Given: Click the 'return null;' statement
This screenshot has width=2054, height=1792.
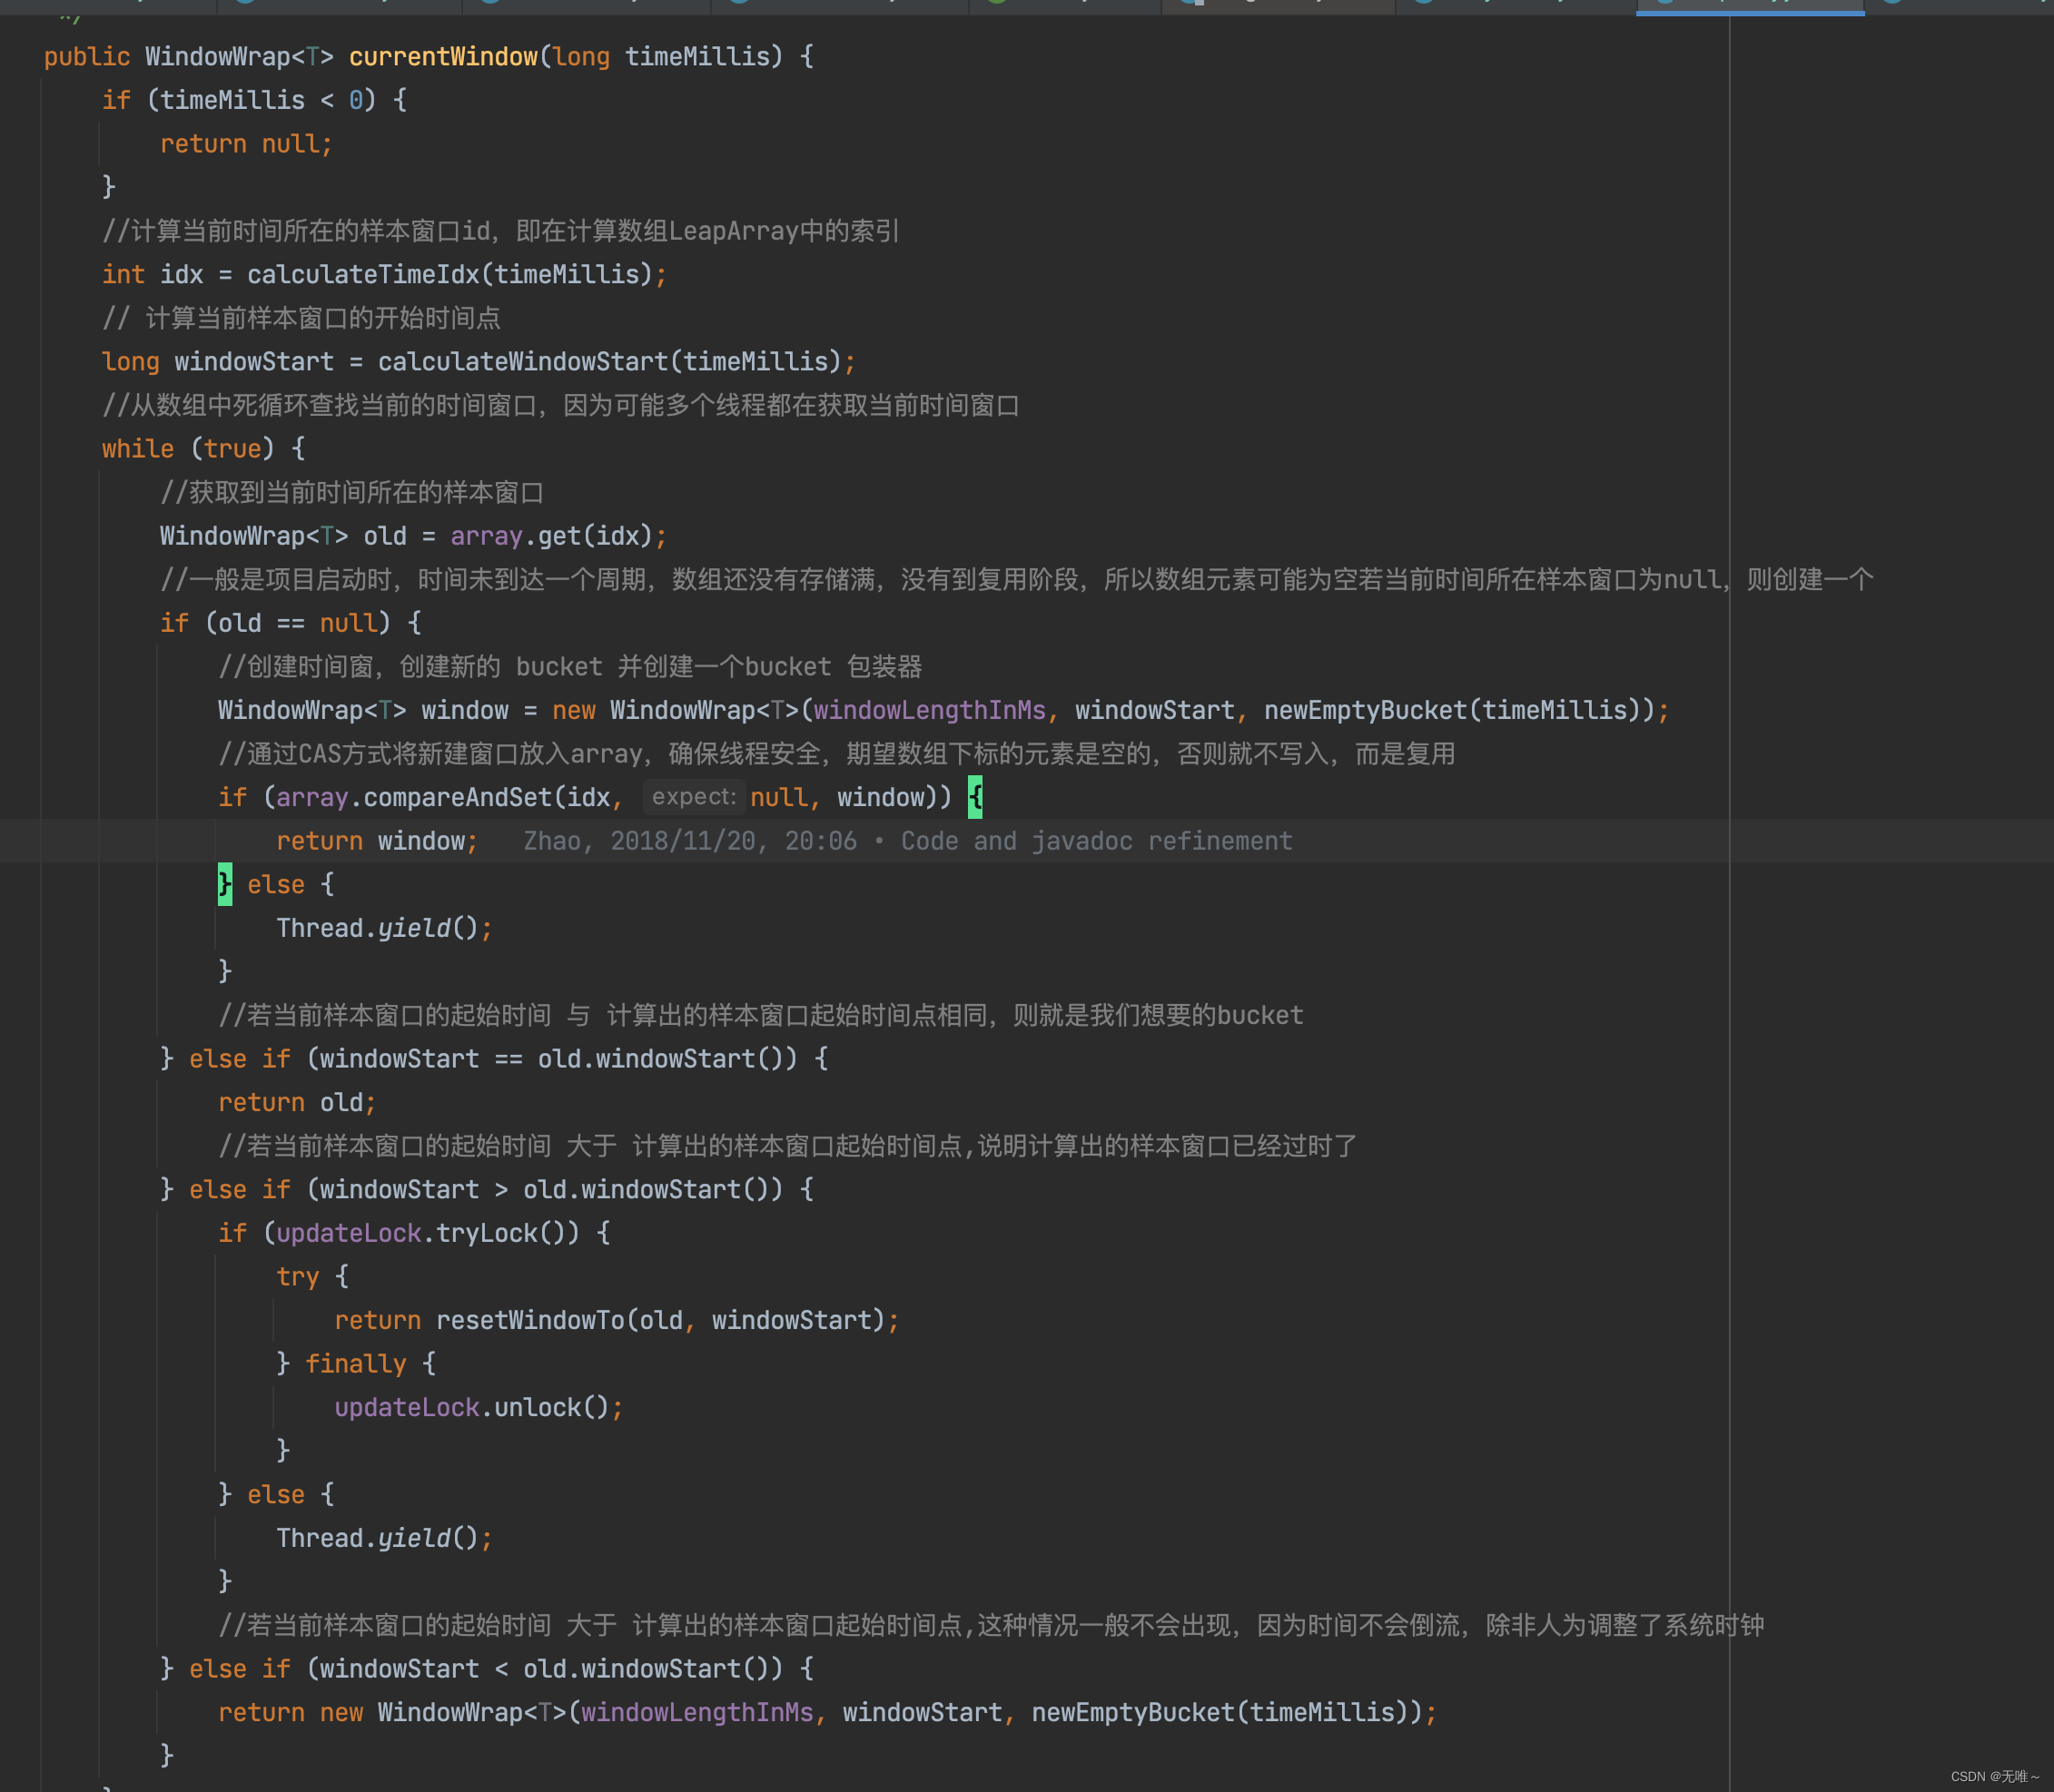Looking at the screenshot, I should tap(246, 144).
